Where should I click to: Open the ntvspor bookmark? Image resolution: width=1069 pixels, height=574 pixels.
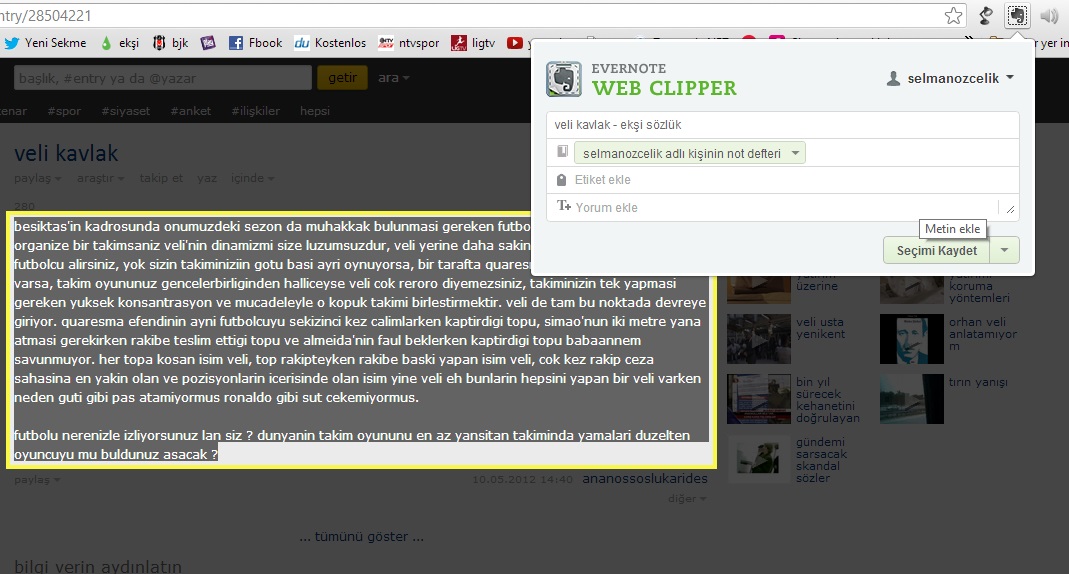[408, 43]
